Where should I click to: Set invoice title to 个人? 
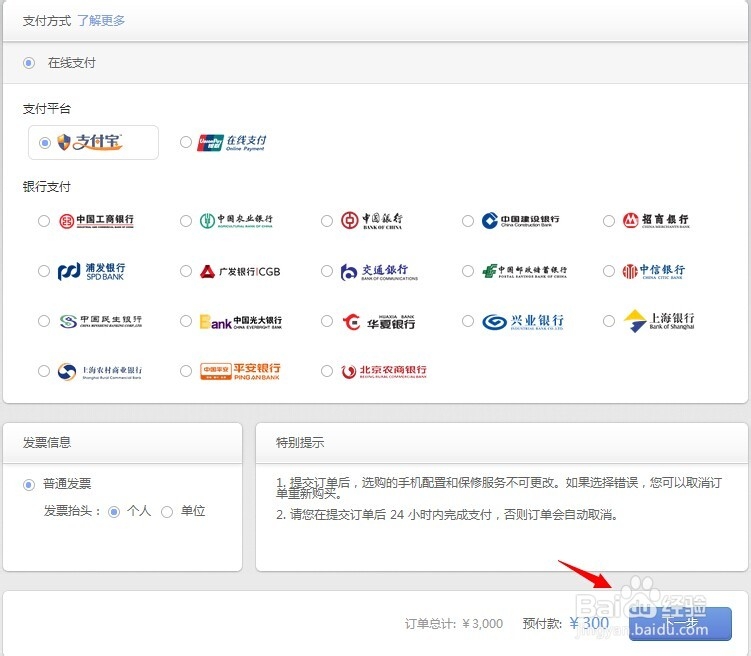tap(114, 512)
